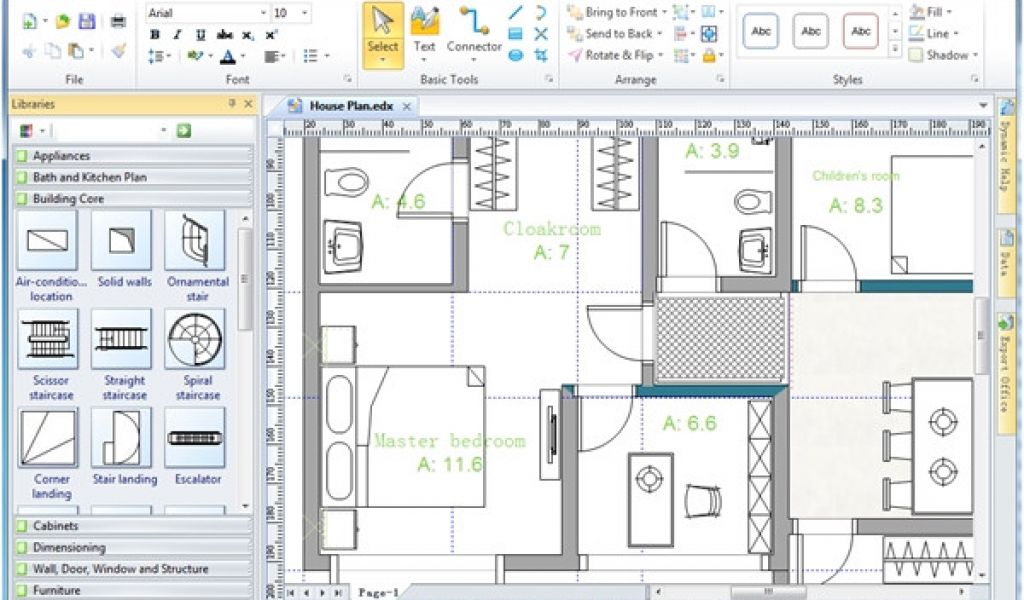Open the Shadow options button

(x=944, y=55)
